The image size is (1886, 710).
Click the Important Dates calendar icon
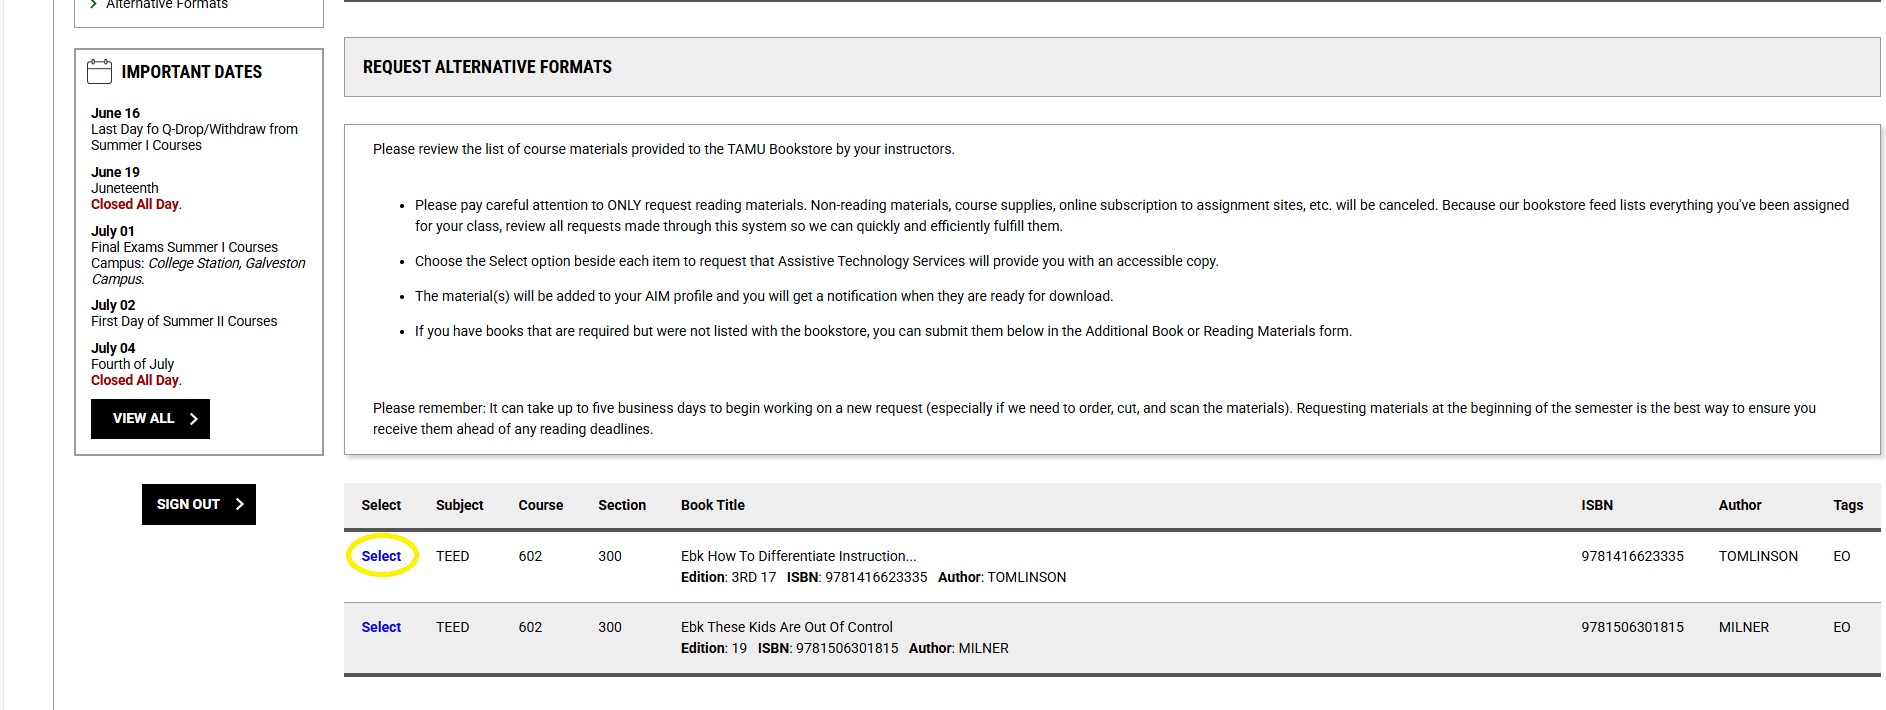pyautogui.click(x=99, y=71)
